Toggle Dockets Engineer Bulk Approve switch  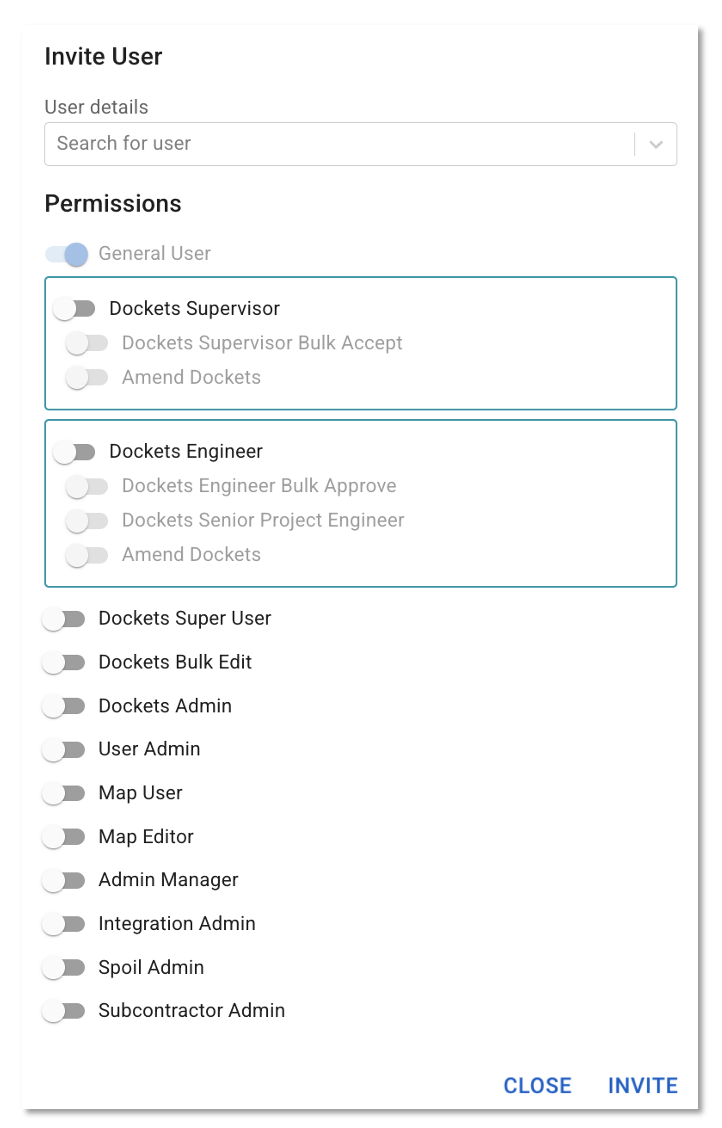point(86,486)
